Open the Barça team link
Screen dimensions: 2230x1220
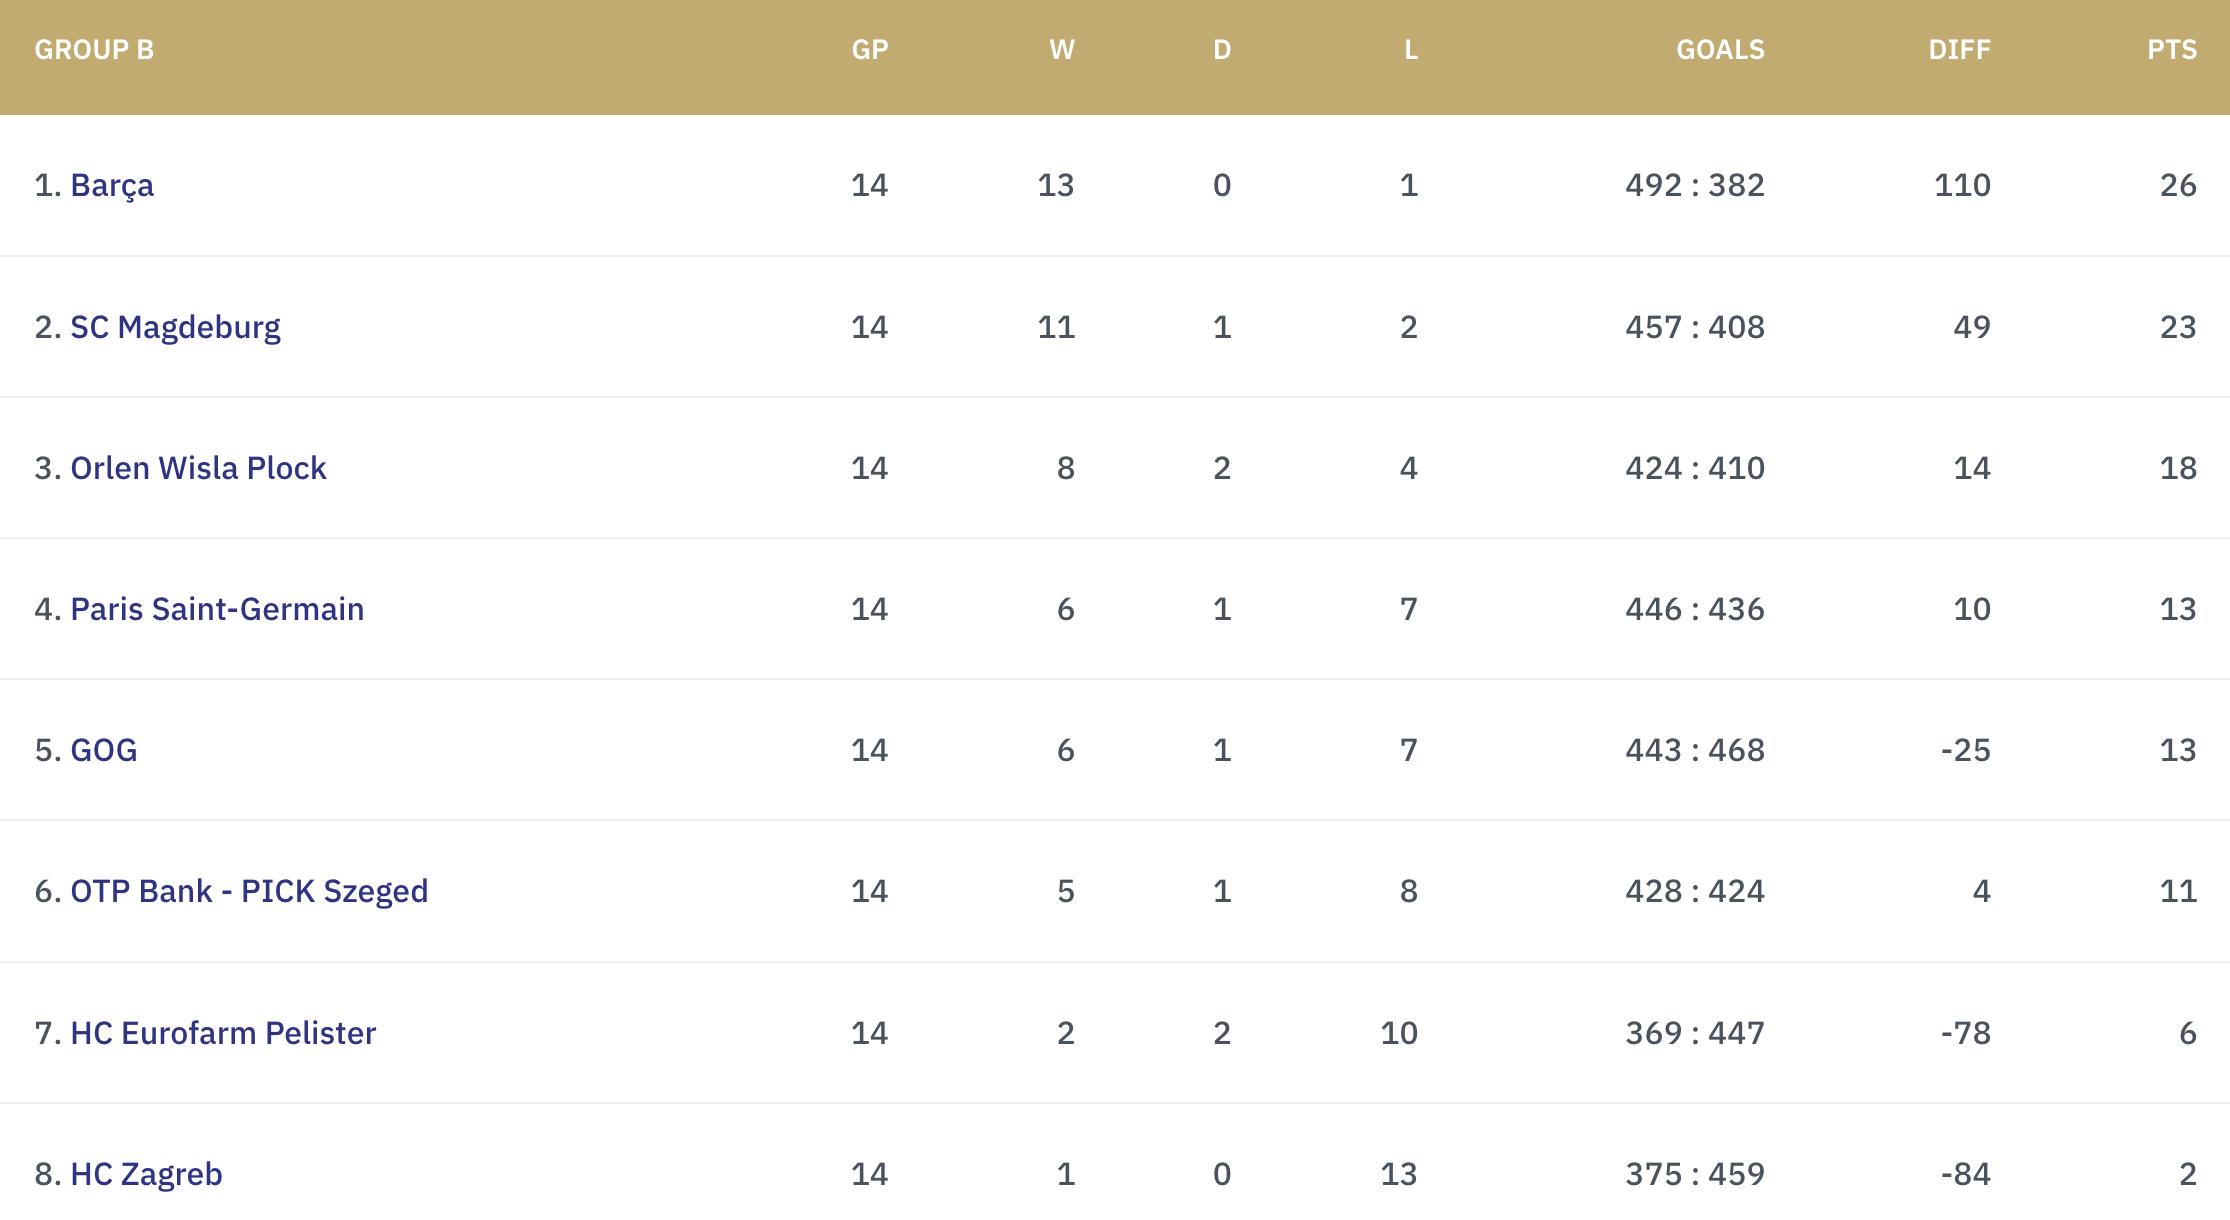(112, 185)
